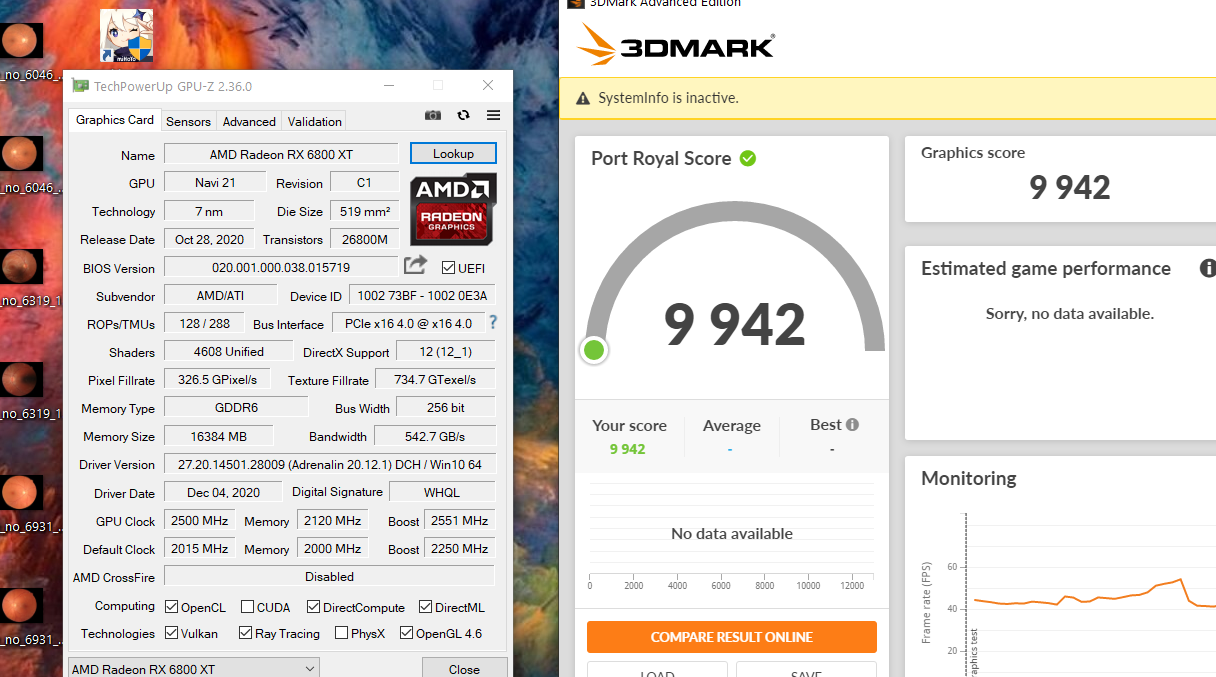Image resolution: width=1216 pixels, height=677 pixels.
Task: Click the Boost 2551 MHz value
Action: pyautogui.click(x=460, y=520)
